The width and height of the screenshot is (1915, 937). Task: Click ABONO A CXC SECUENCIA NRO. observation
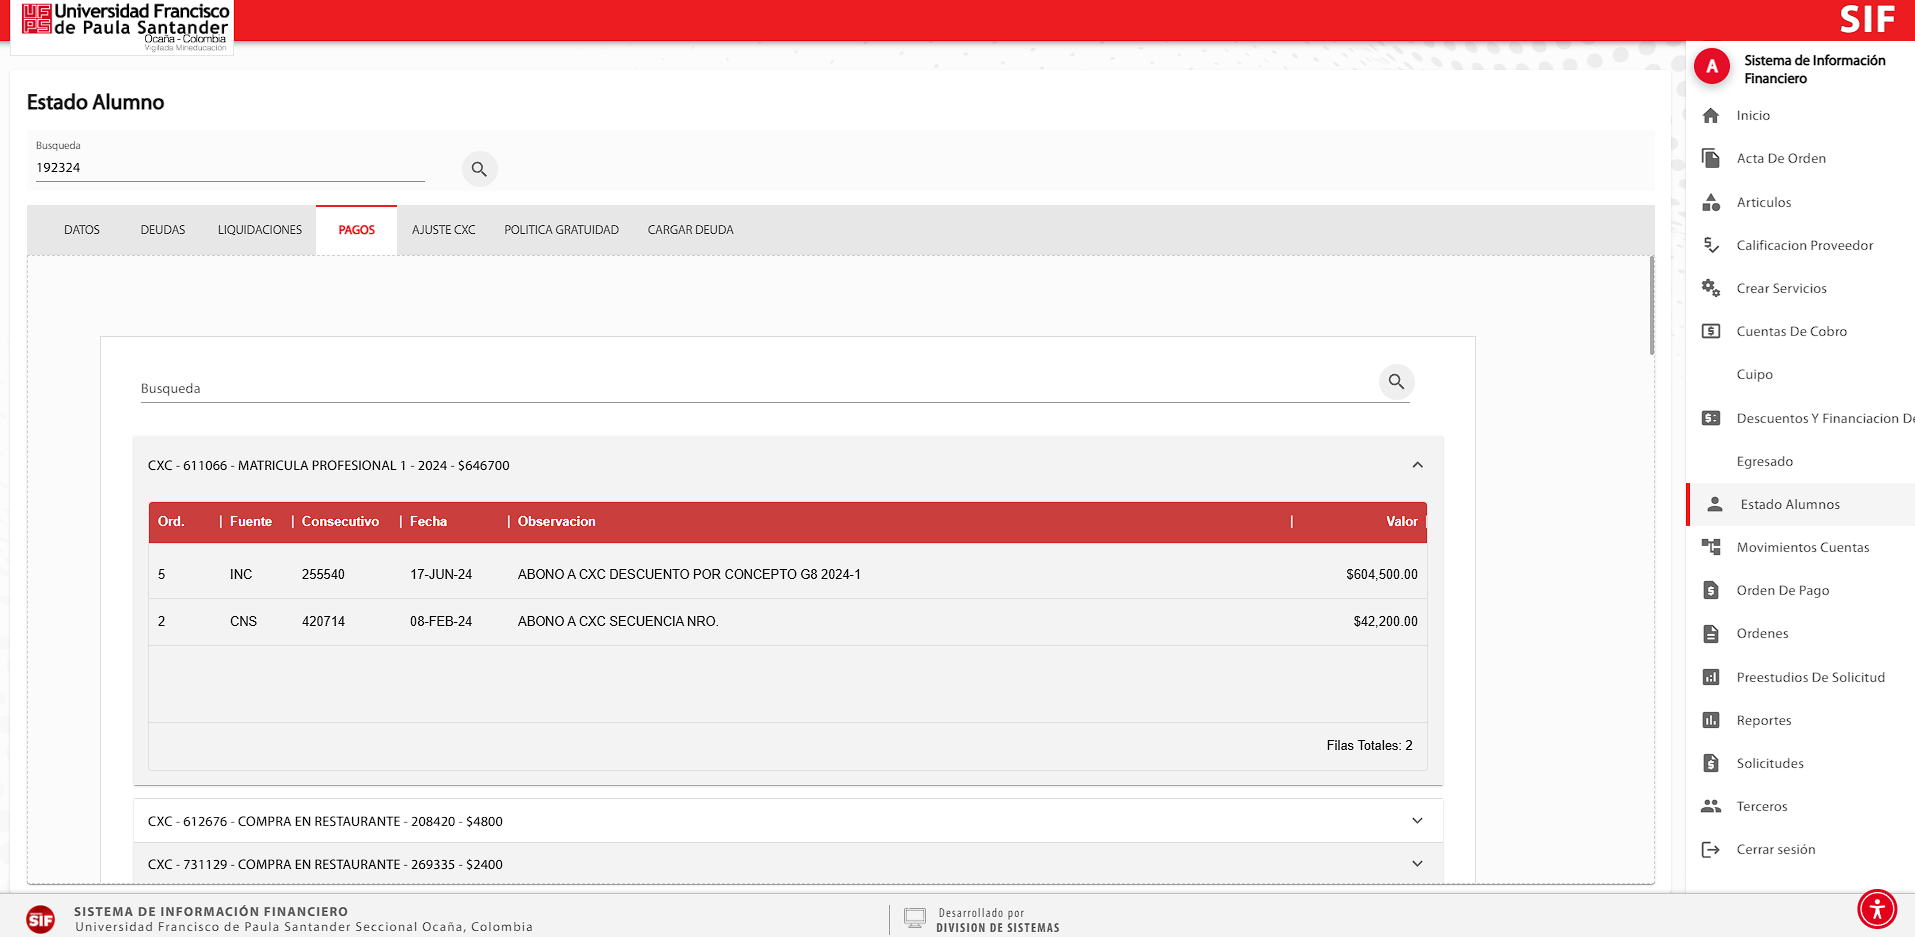click(x=618, y=621)
